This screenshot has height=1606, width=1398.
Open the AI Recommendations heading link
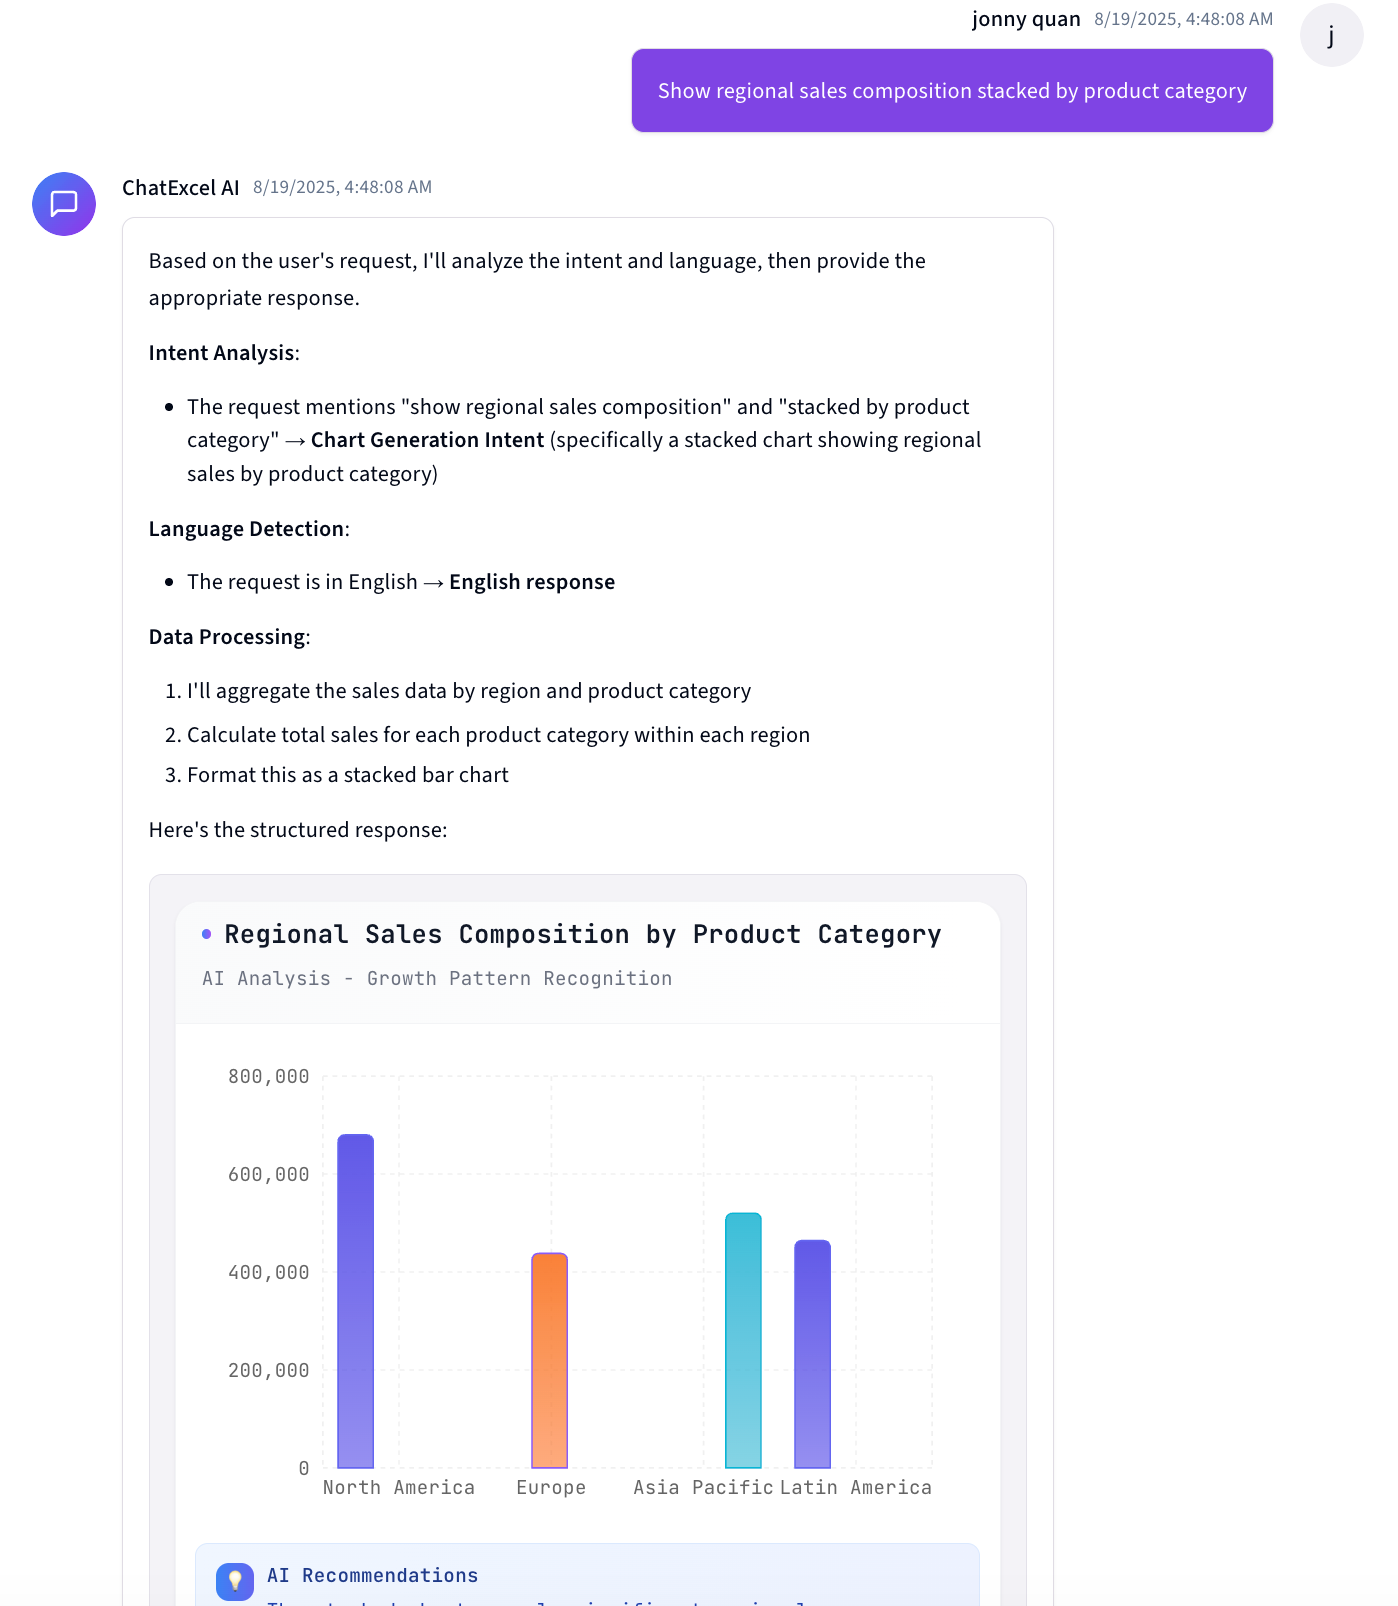pyautogui.click(x=371, y=1575)
